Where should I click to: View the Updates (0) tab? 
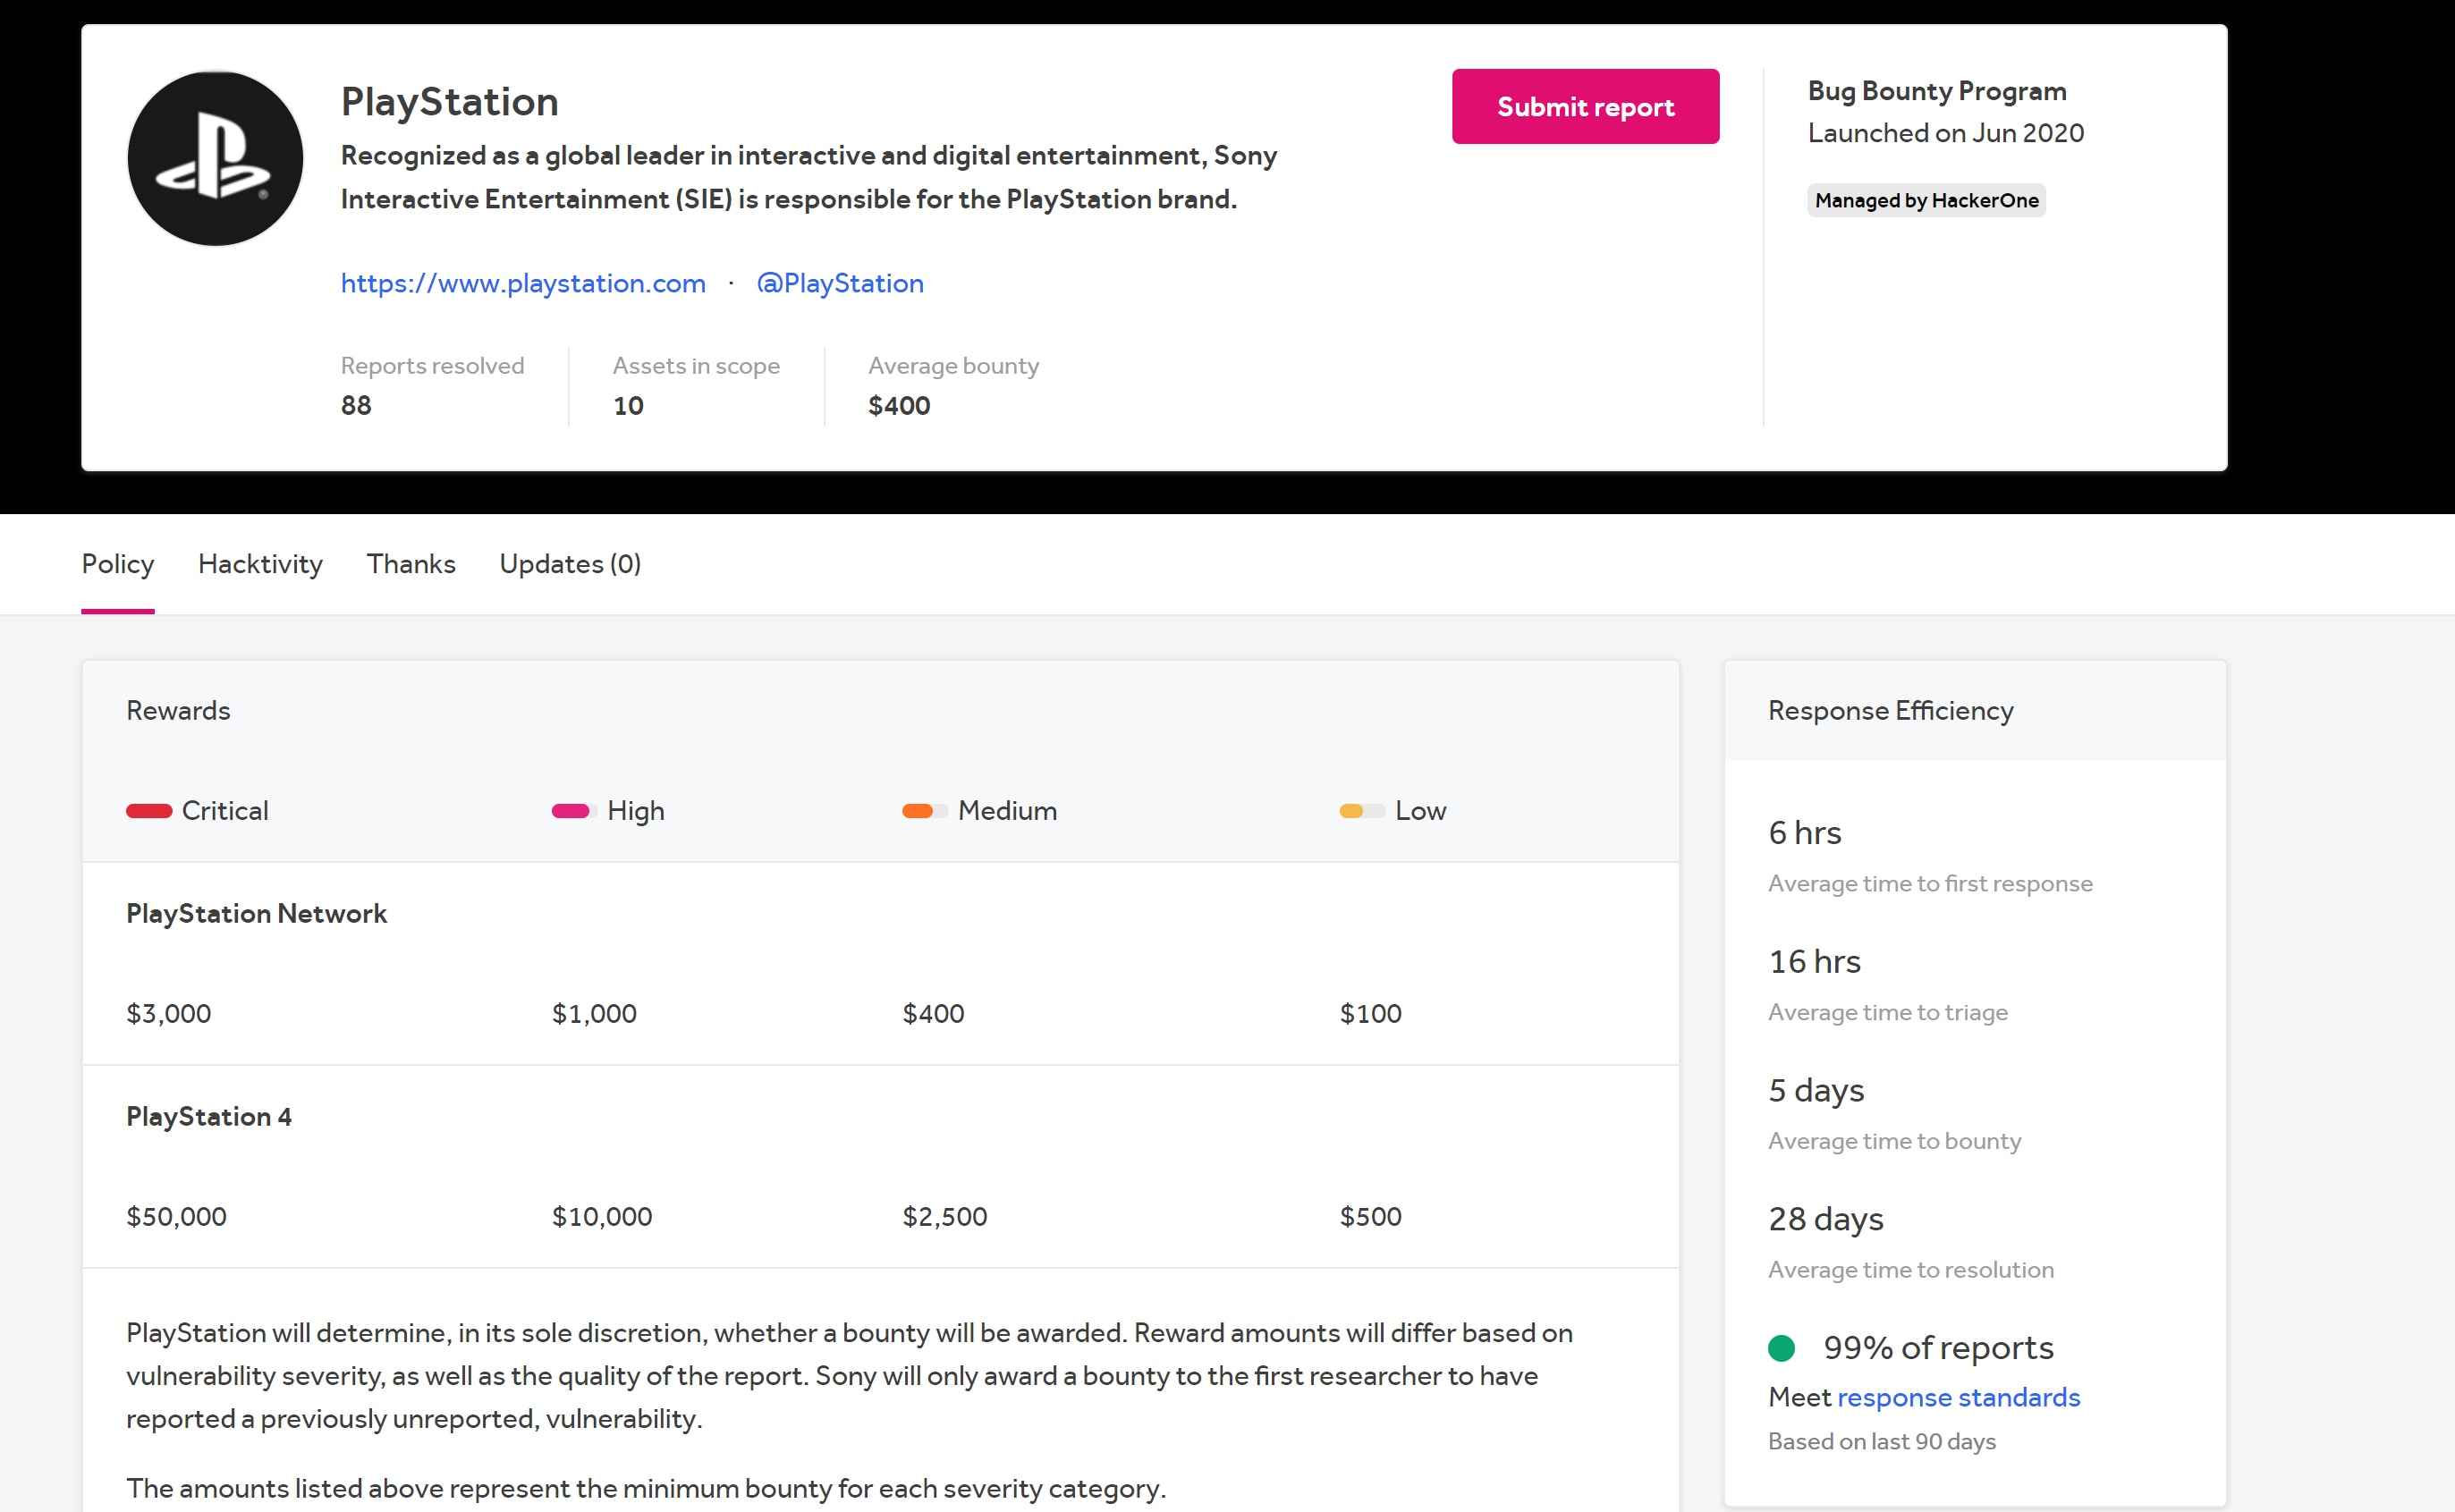tap(570, 564)
